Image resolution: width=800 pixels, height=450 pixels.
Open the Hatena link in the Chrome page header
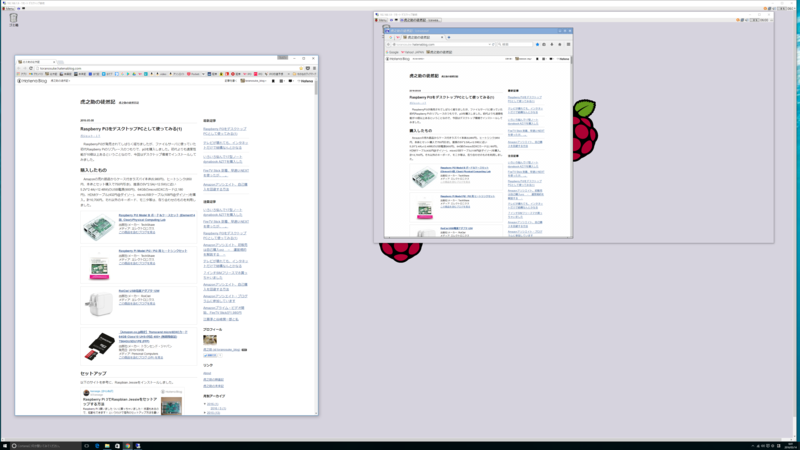coord(305,81)
